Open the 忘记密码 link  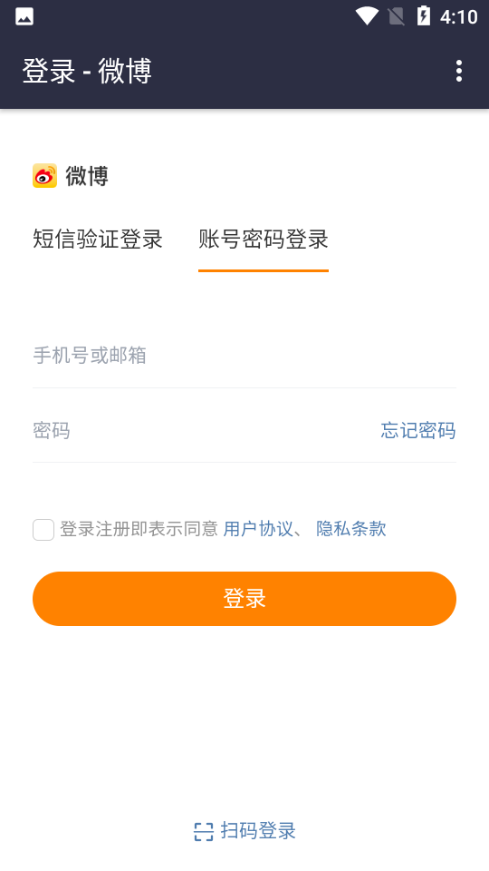pyautogui.click(x=418, y=431)
